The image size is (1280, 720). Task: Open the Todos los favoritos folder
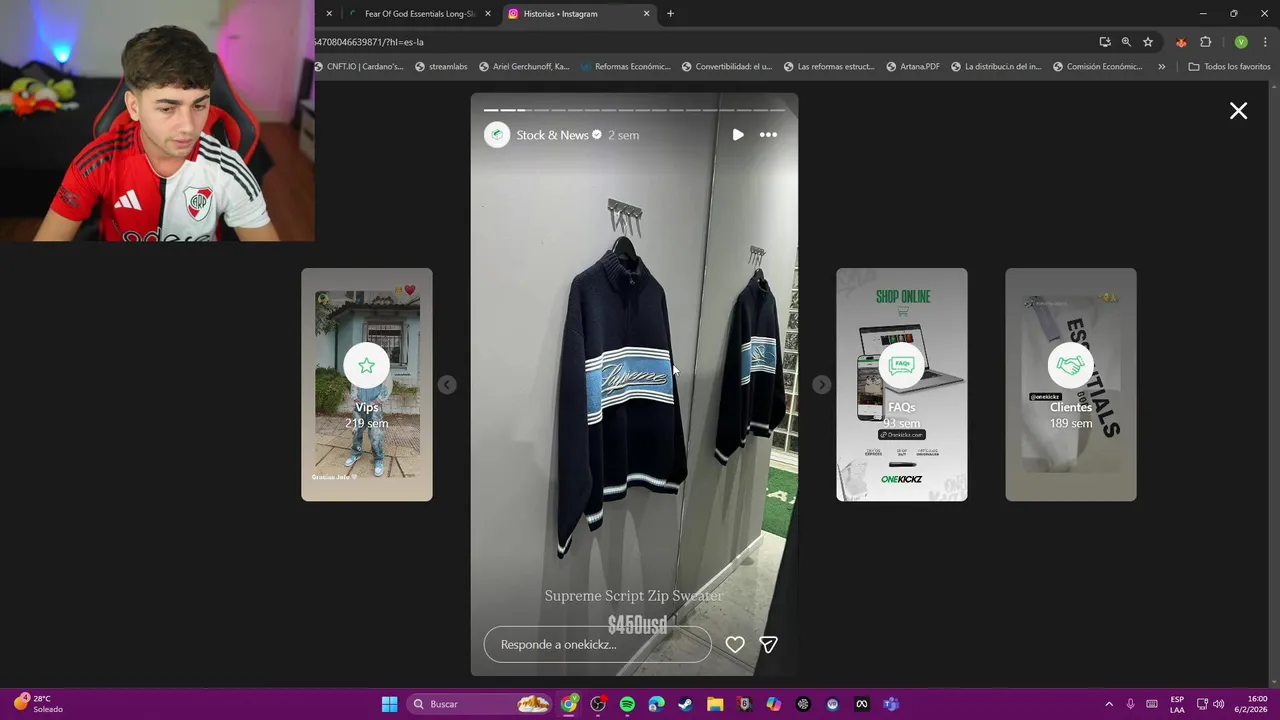[x=1229, y=67]
